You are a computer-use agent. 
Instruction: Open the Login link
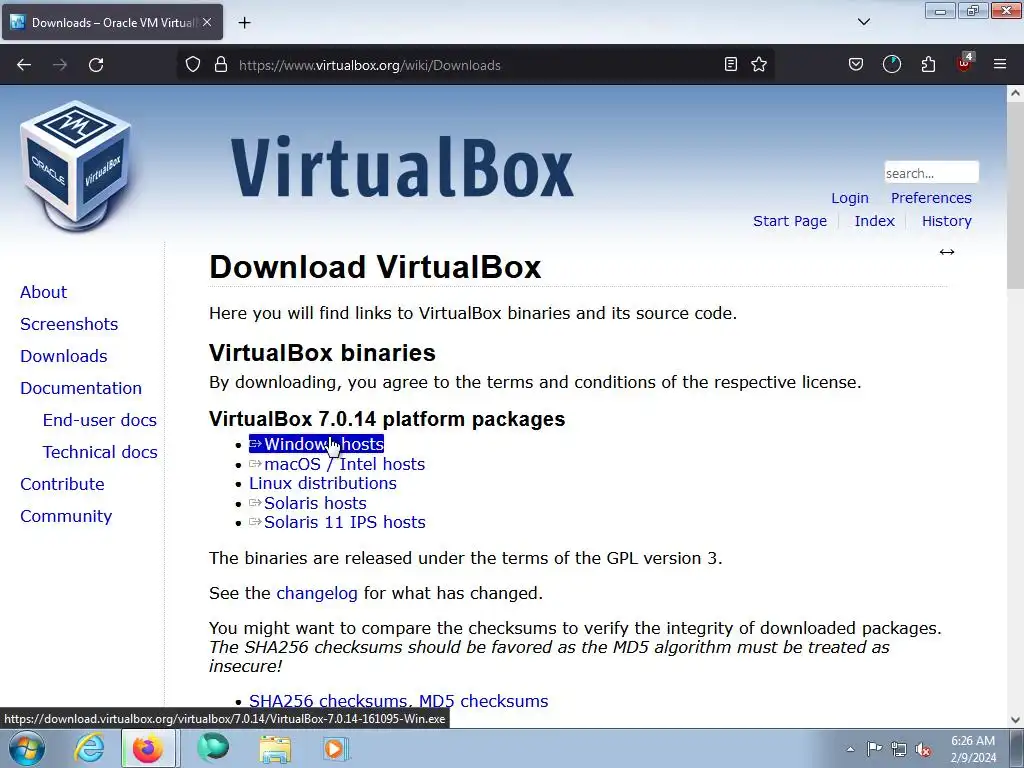pos(850,198)
